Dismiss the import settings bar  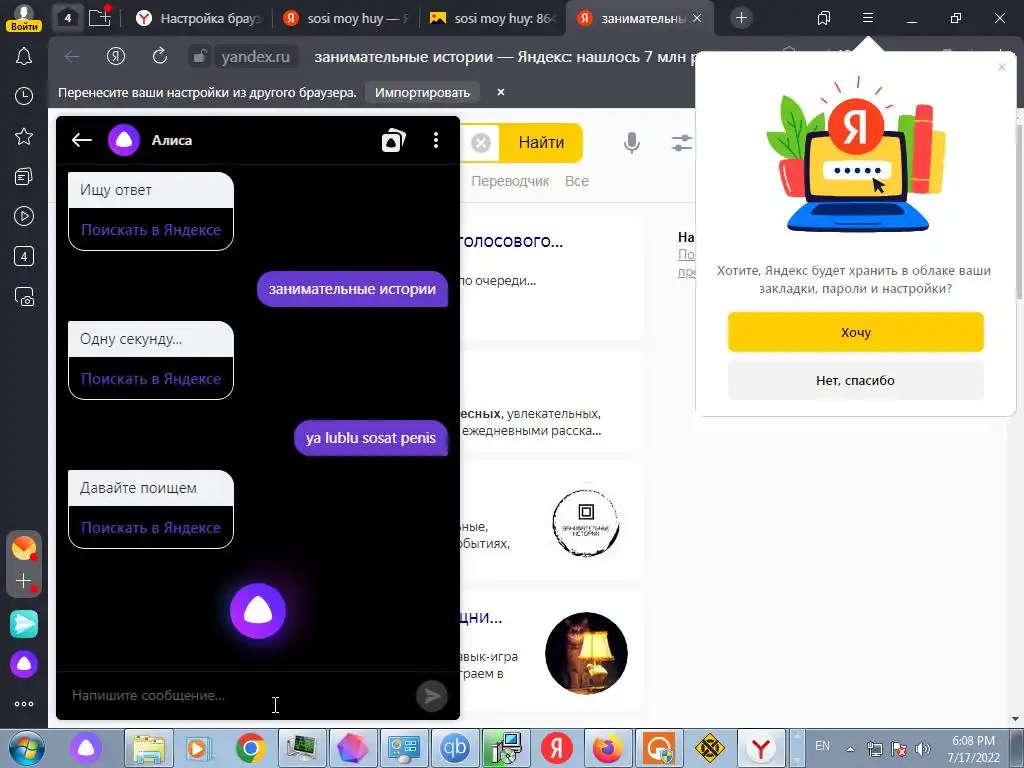[x=501, y=92]
